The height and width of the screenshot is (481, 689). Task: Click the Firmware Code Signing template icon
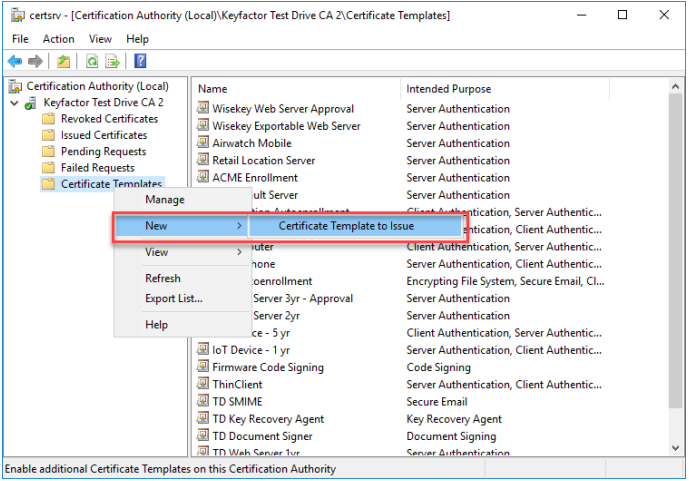tap(203, 366)
